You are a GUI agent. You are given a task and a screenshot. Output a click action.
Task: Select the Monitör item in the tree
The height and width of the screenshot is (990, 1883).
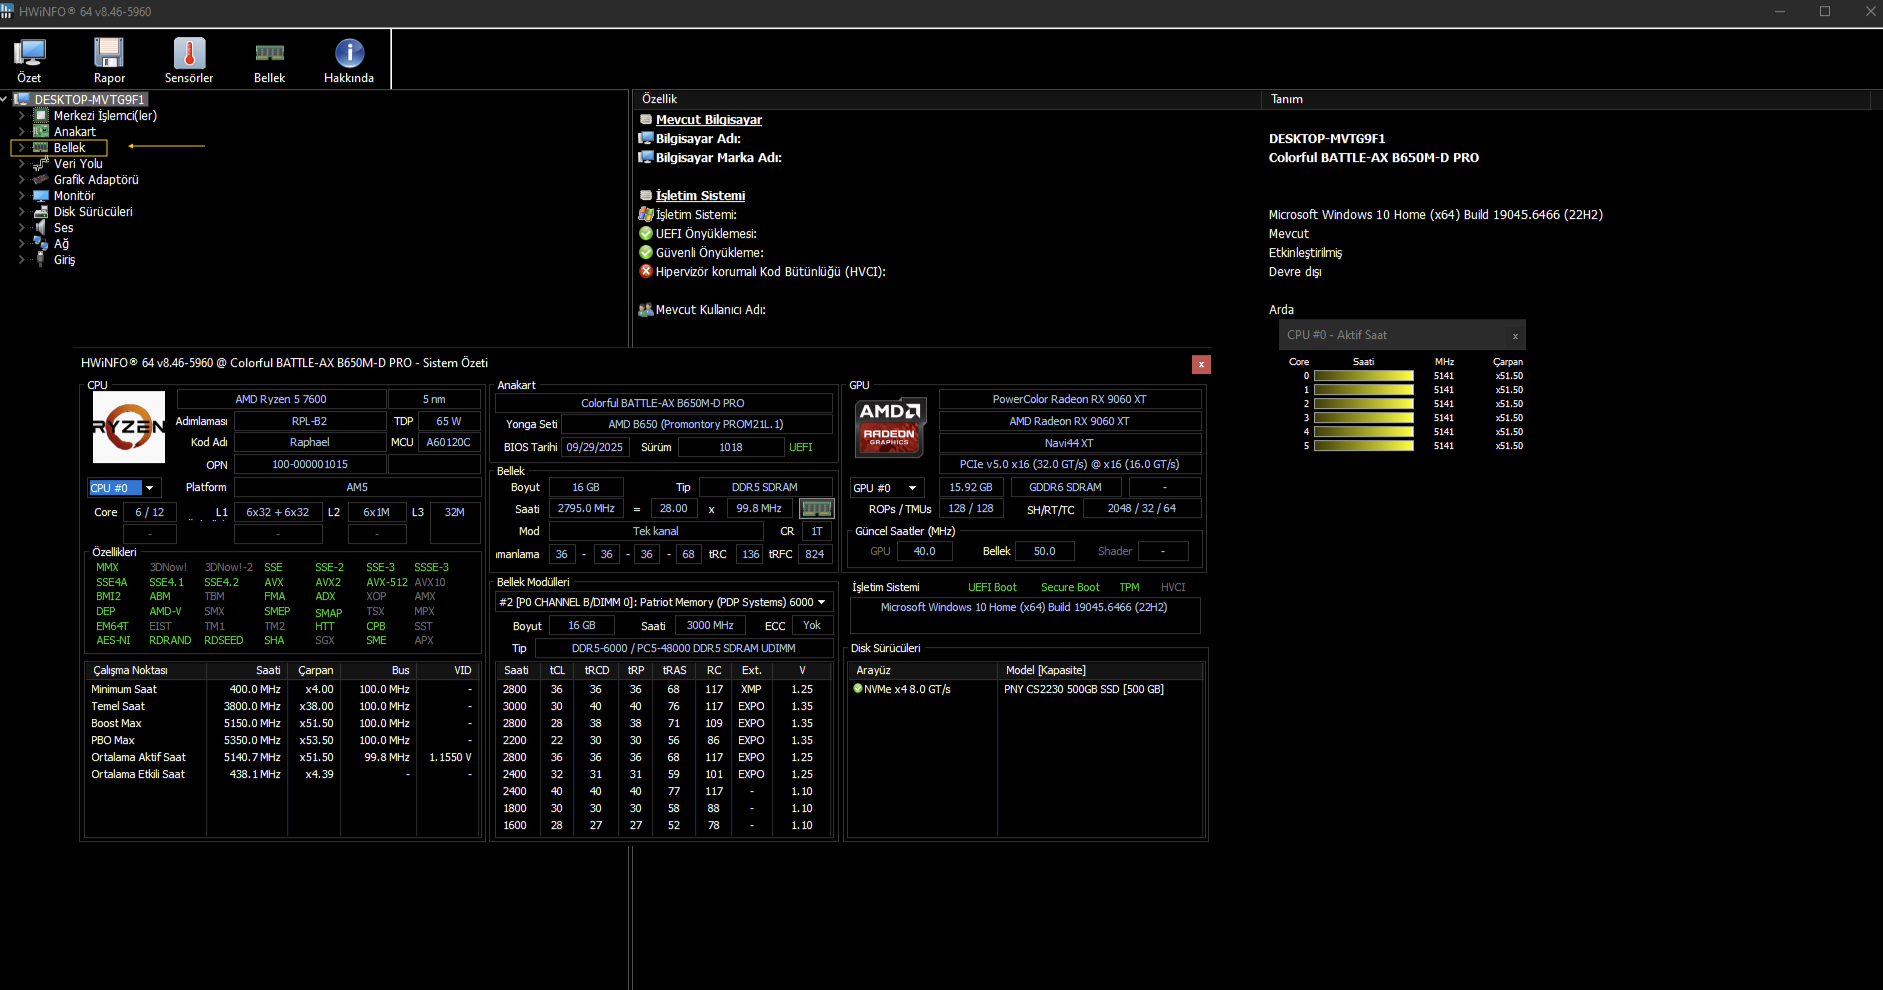74,196
